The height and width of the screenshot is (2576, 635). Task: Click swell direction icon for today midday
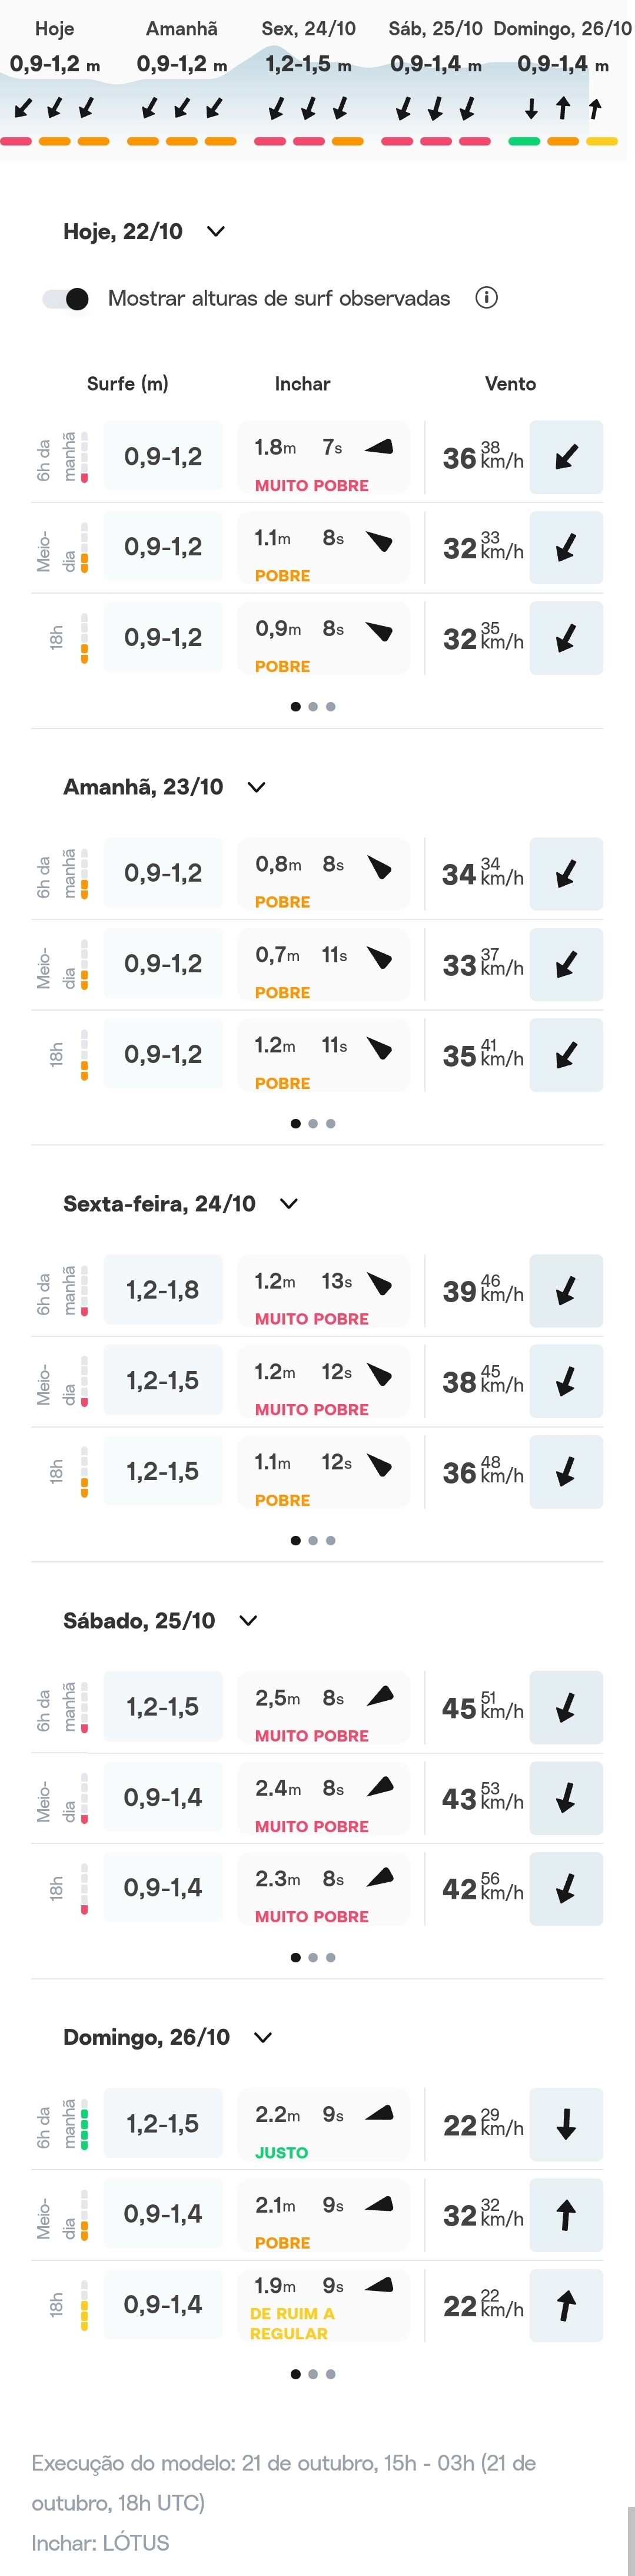[379, 542]
